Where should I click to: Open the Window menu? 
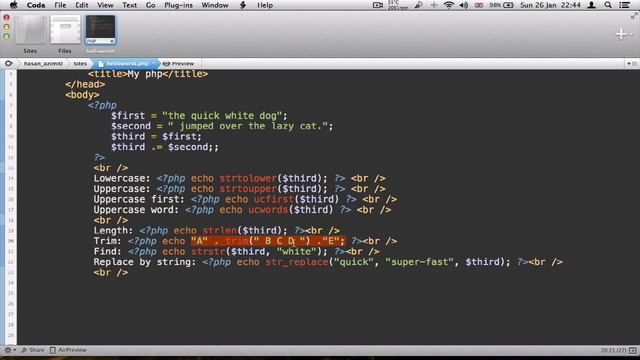pos(215,5)
